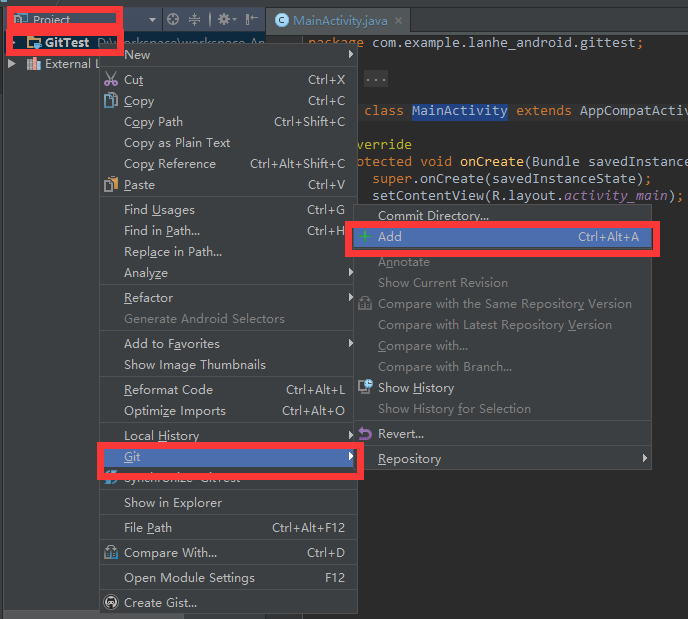
Task: Open the Repository submenu
Action: [503, 459]
